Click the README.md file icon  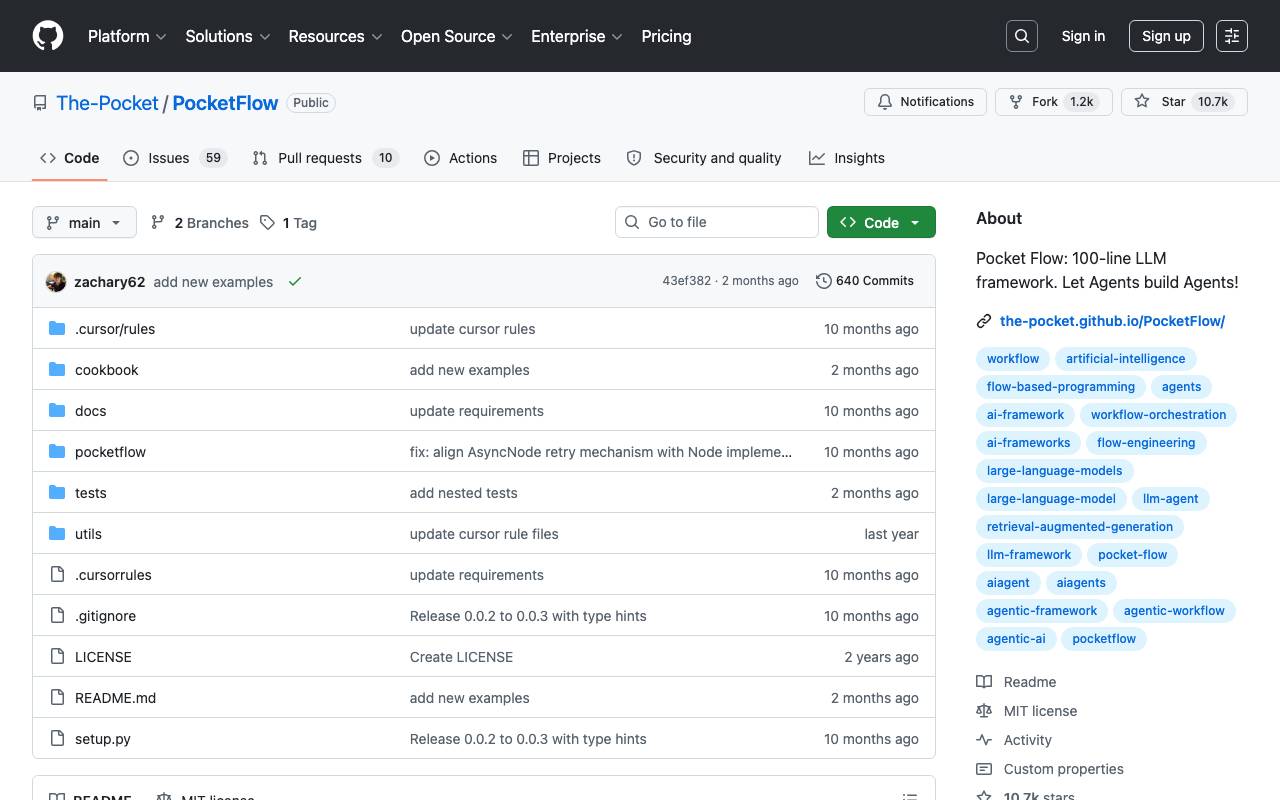click(x=57, y=698)
